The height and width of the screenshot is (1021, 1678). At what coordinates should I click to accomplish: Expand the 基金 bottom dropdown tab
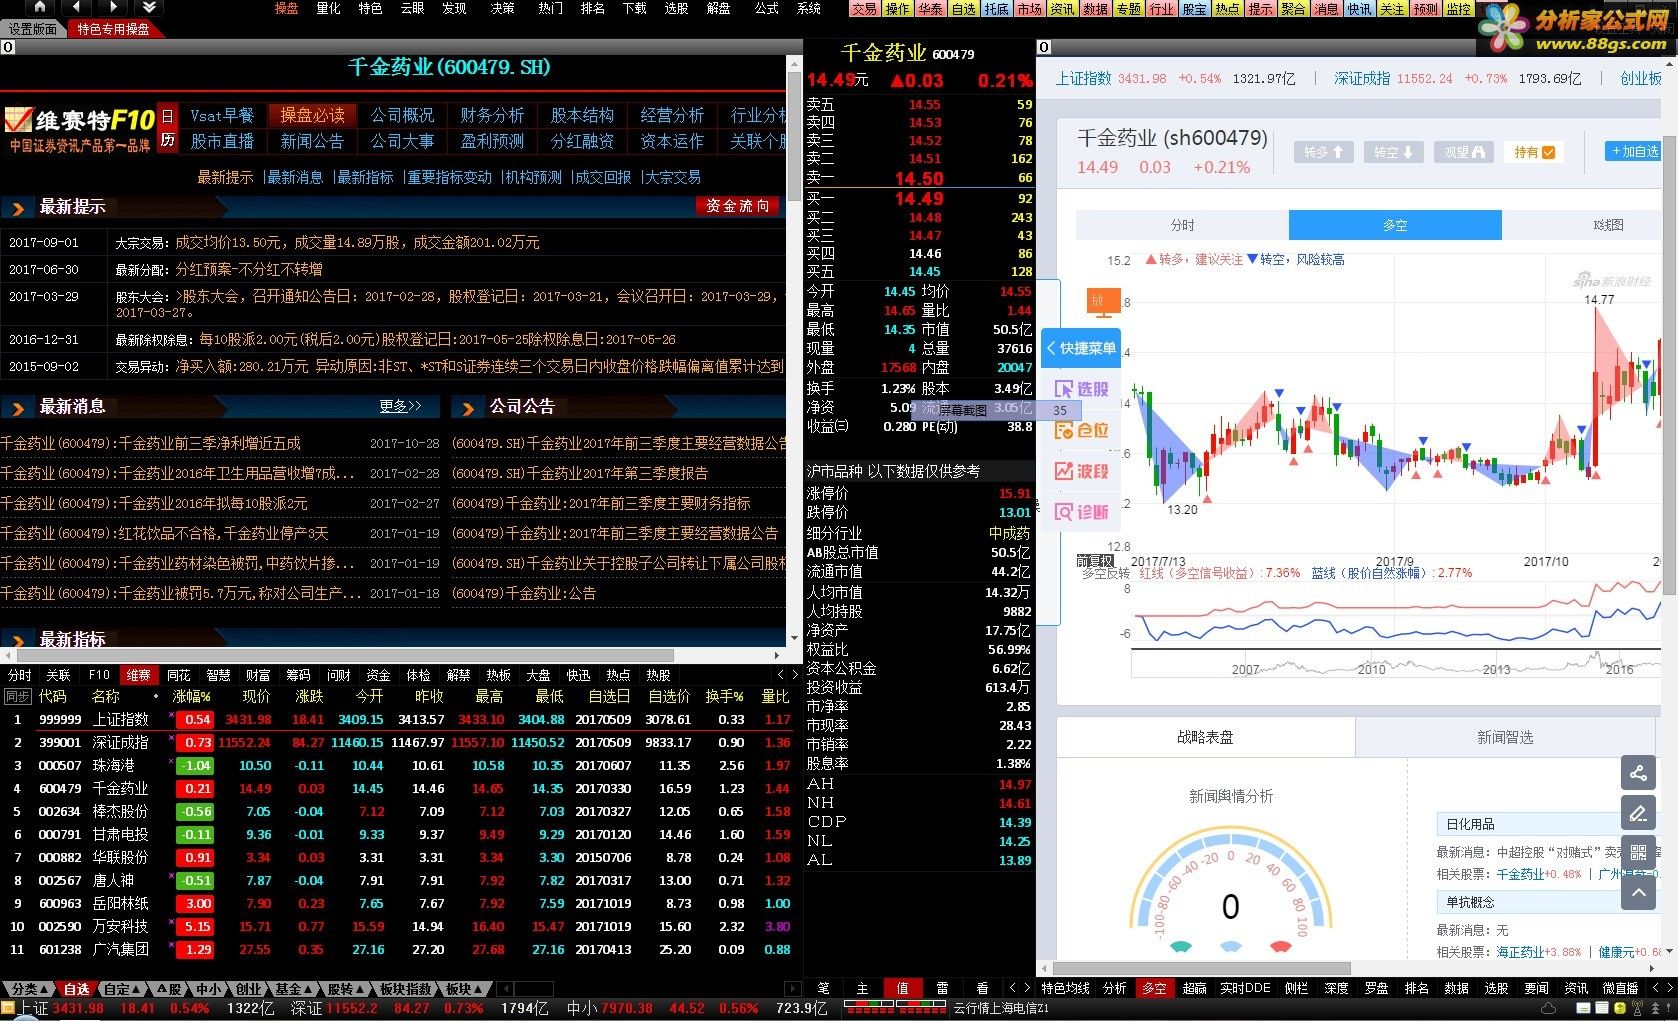(x=294, y=989)
